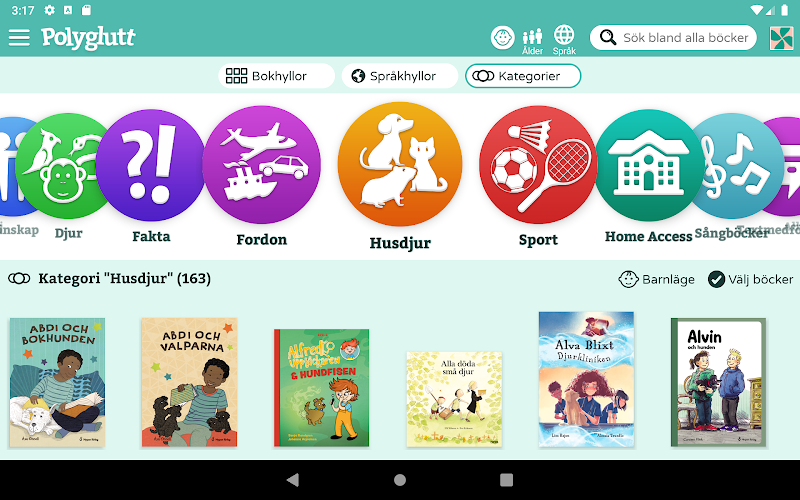Choose the Fordon vehicles category
This screenshot has height=500, width=800.
[x=261, y=165]
